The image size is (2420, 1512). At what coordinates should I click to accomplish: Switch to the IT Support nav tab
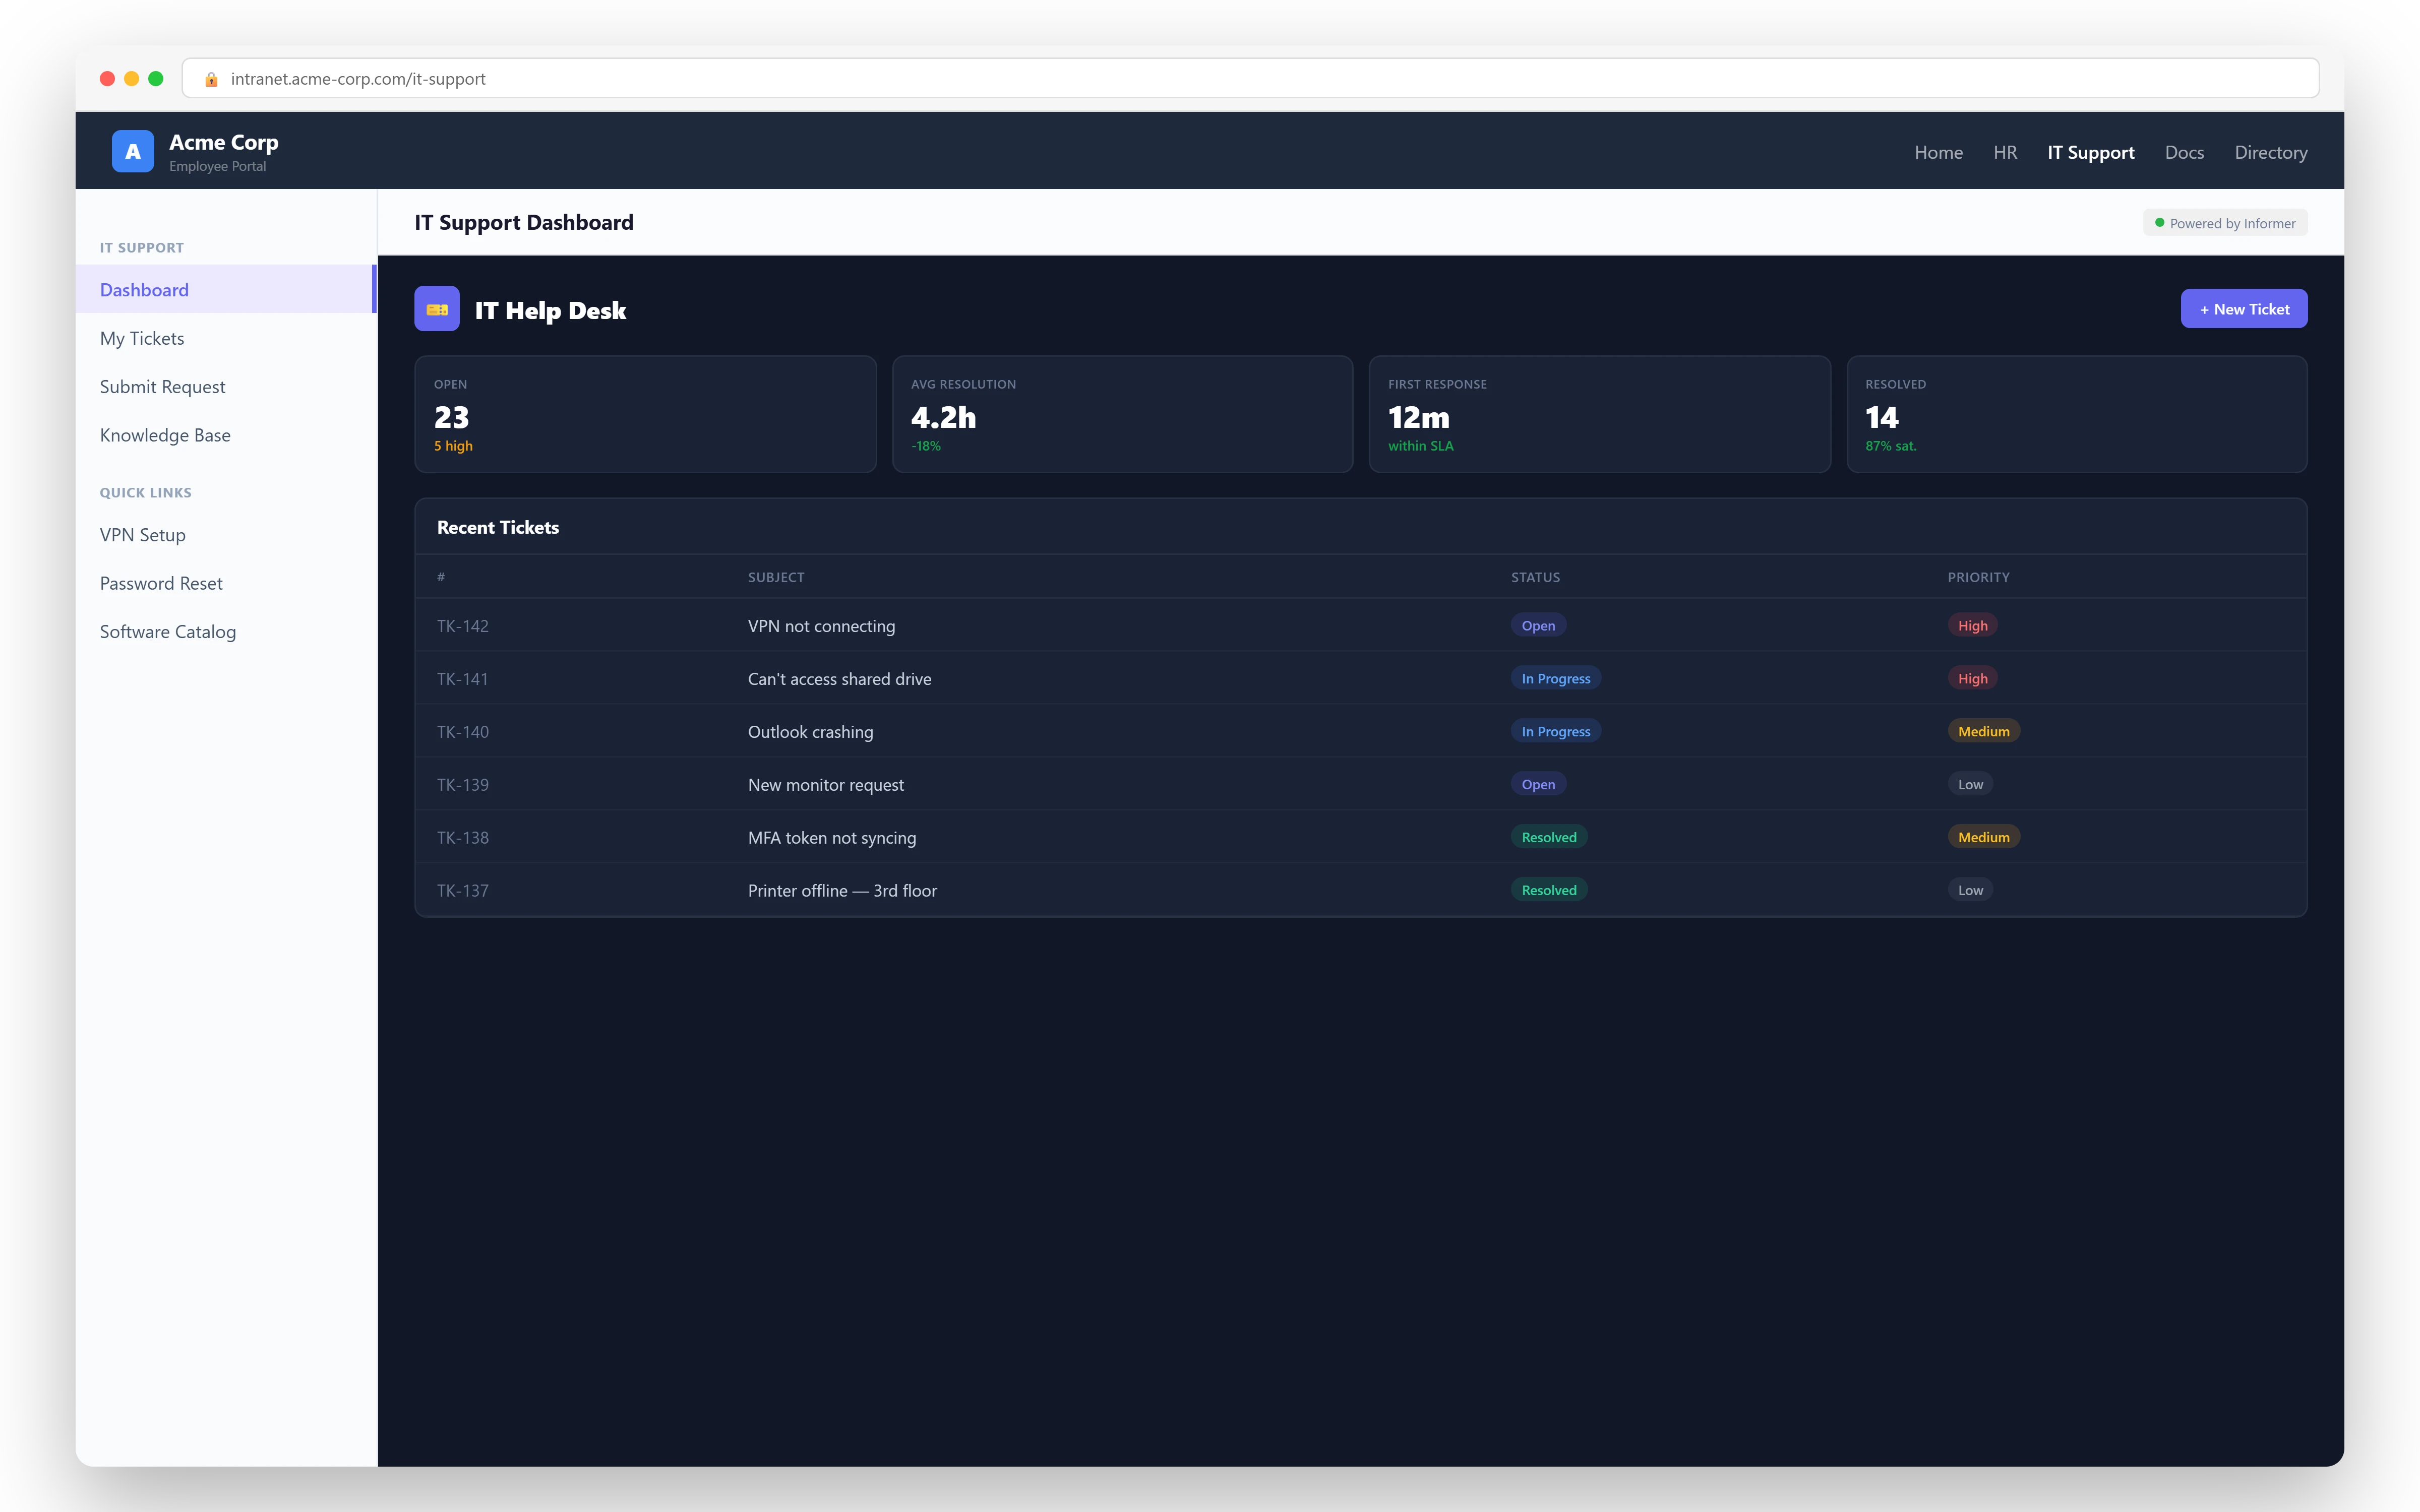2090,152
